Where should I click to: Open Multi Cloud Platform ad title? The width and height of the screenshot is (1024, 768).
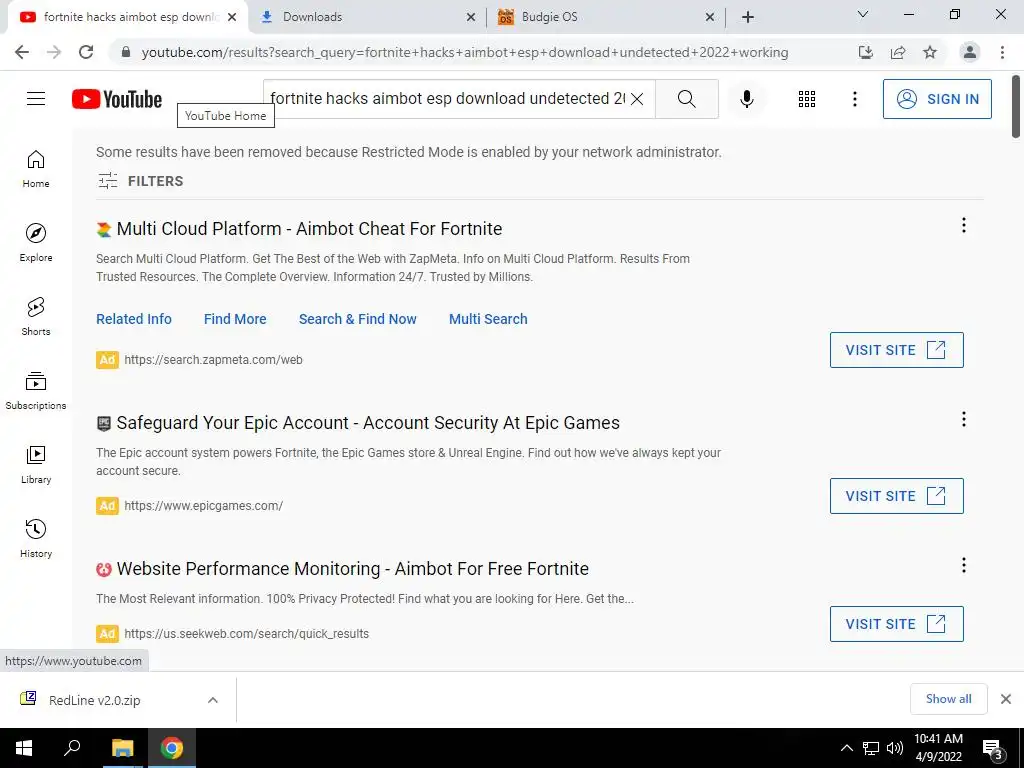(310, 229)
